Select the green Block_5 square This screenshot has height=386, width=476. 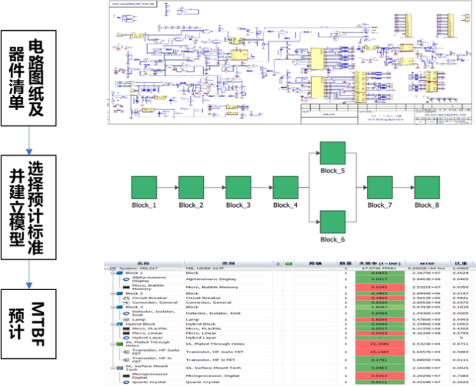pos(333,153)
